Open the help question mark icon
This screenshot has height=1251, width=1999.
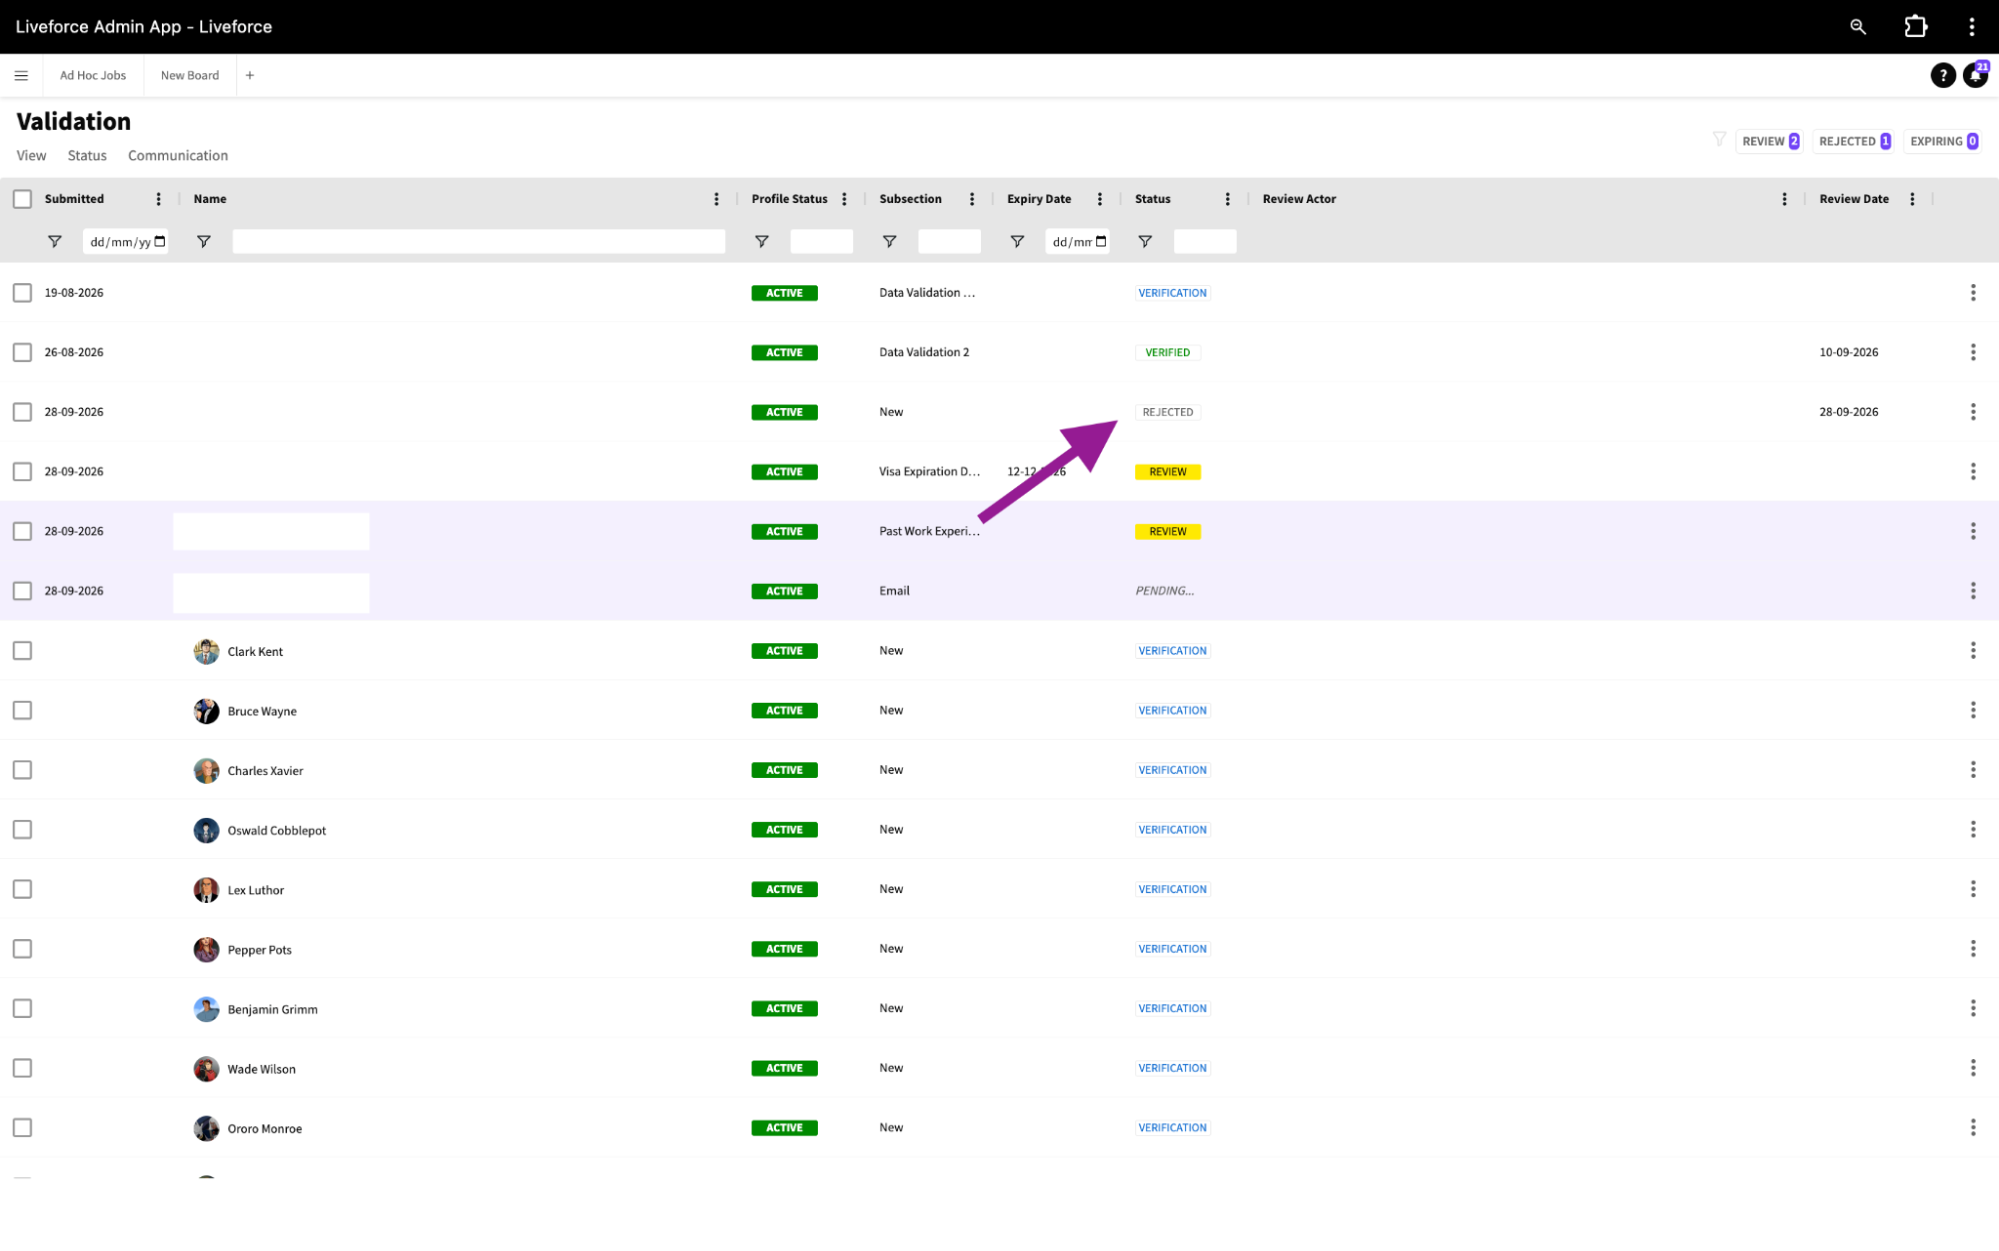(x=1942, y=75)
